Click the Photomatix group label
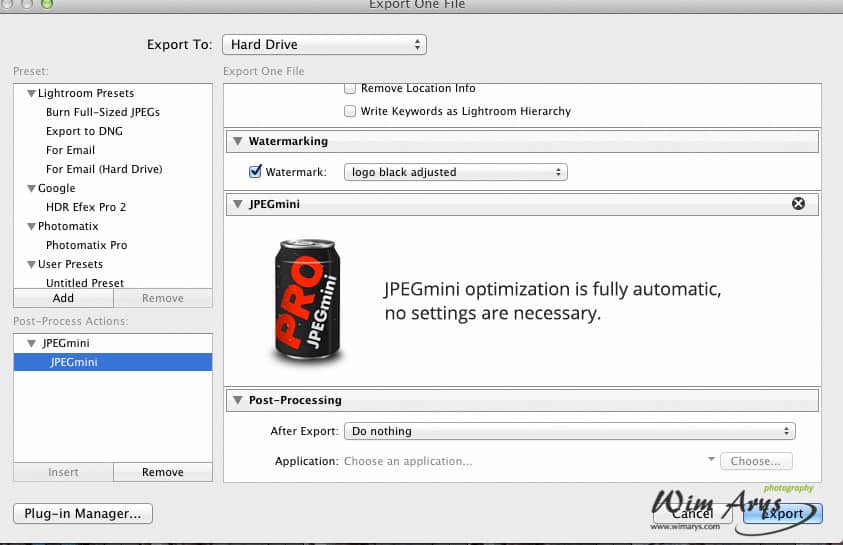The height and width of the screenshot is (545, 843). click(68, 226)
